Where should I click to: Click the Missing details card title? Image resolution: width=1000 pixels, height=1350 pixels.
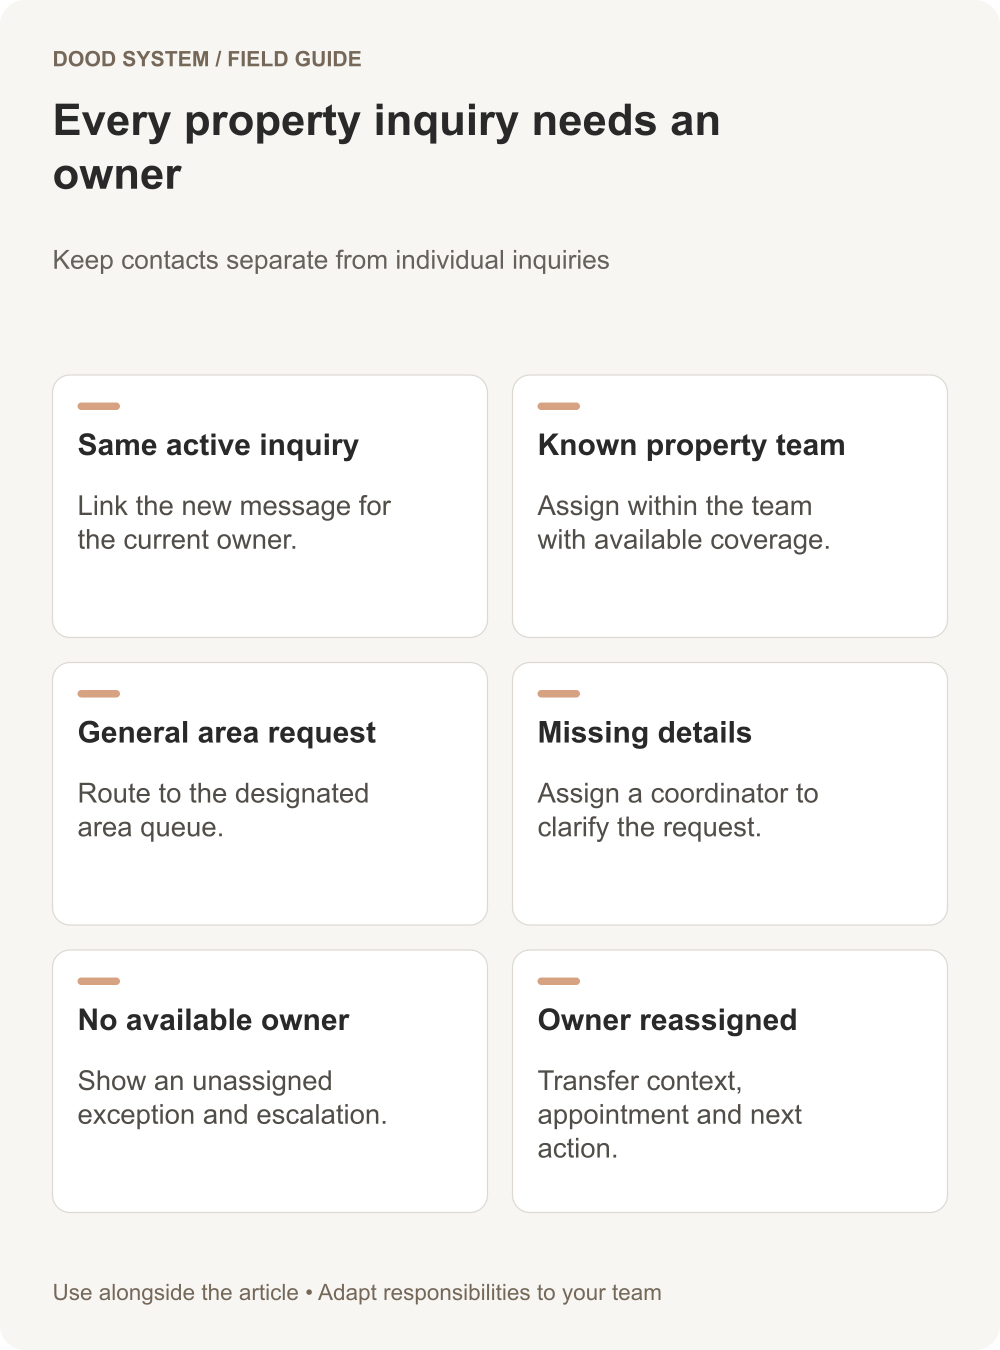tap(644, 733)
